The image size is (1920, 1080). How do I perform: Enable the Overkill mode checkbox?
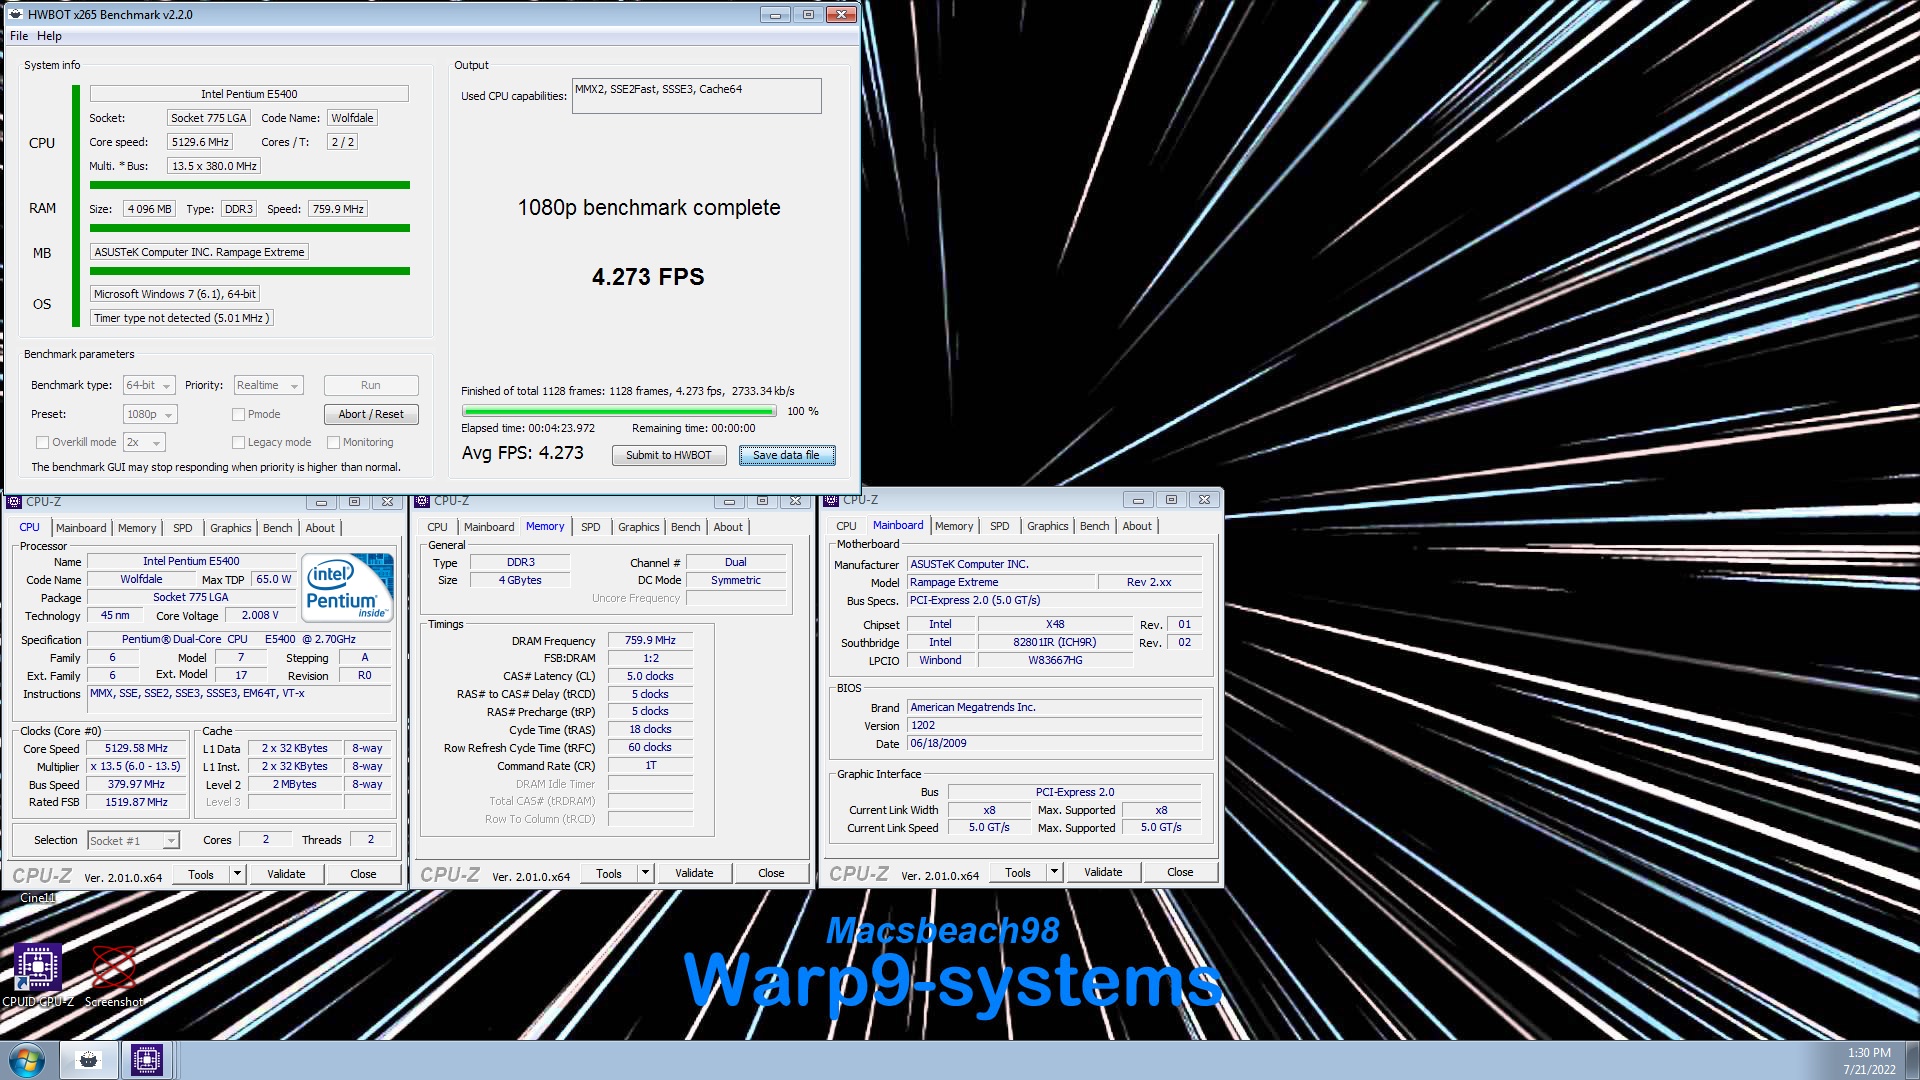[42, 442]
